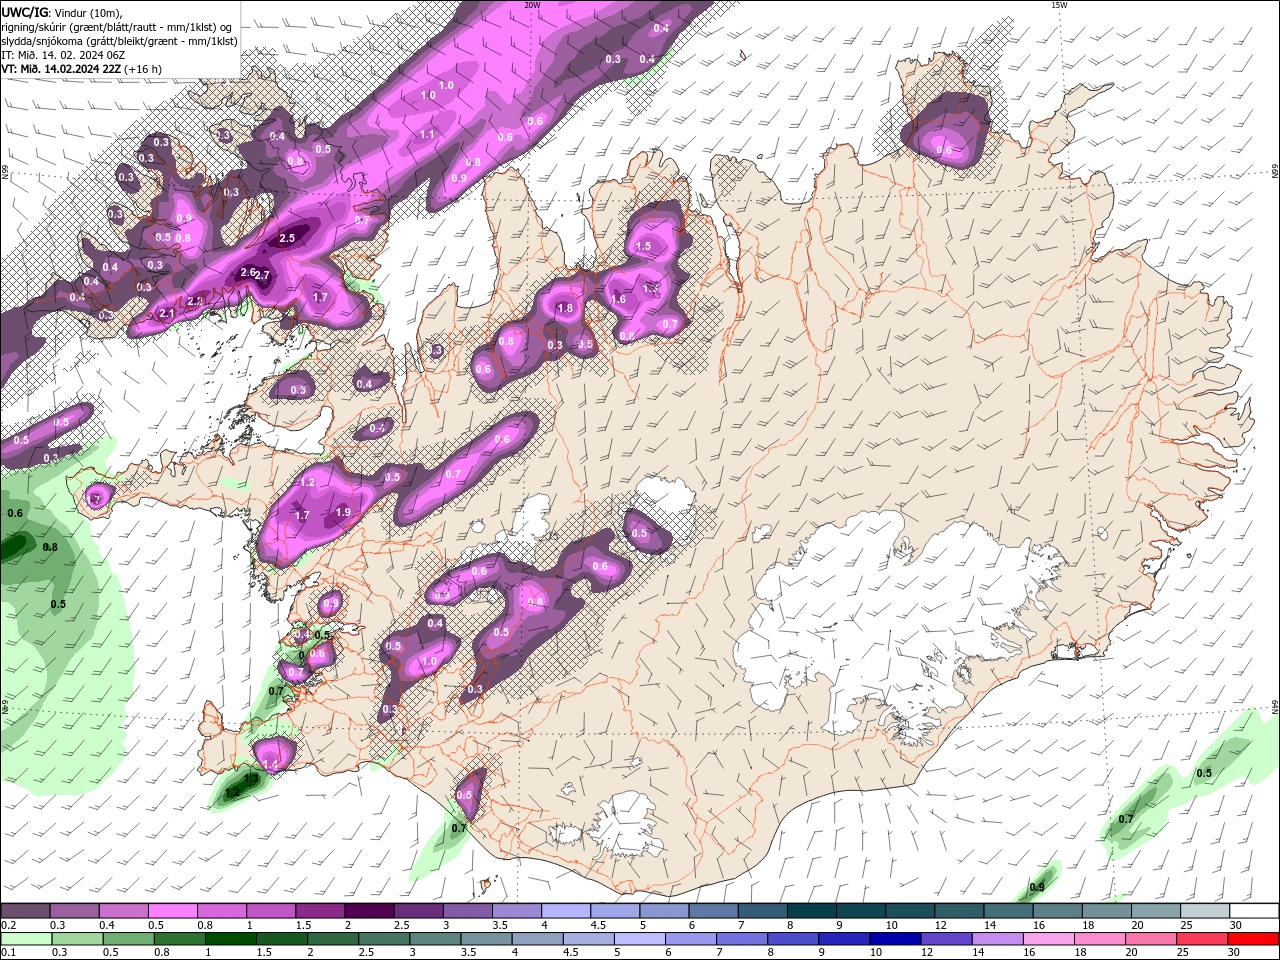
Task: Click the 2.6 snowfall value on the map
Action: point(248,272)
